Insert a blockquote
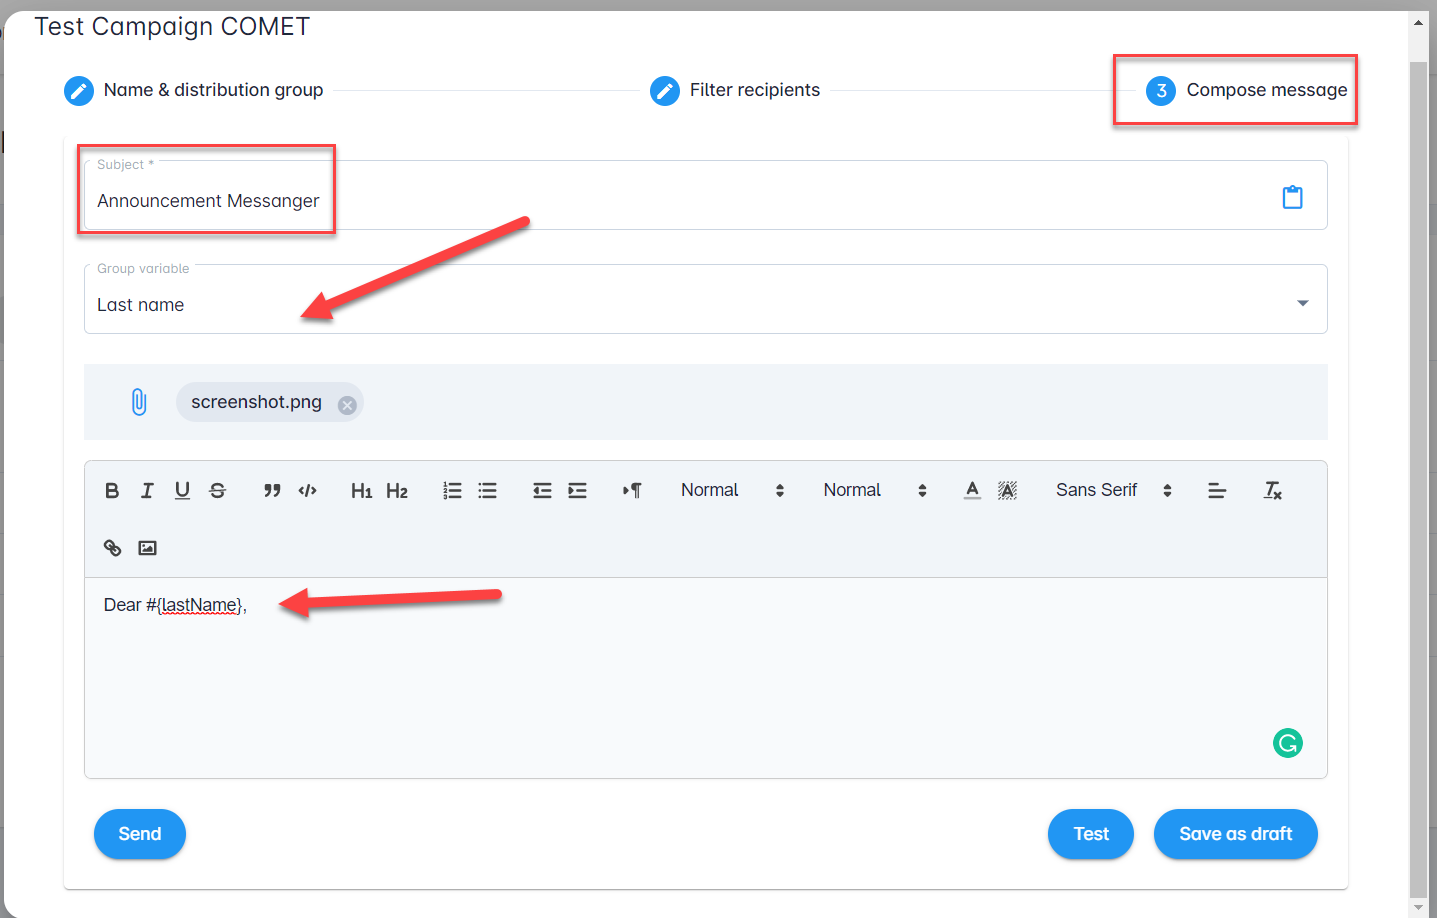 tap(272, 490)
